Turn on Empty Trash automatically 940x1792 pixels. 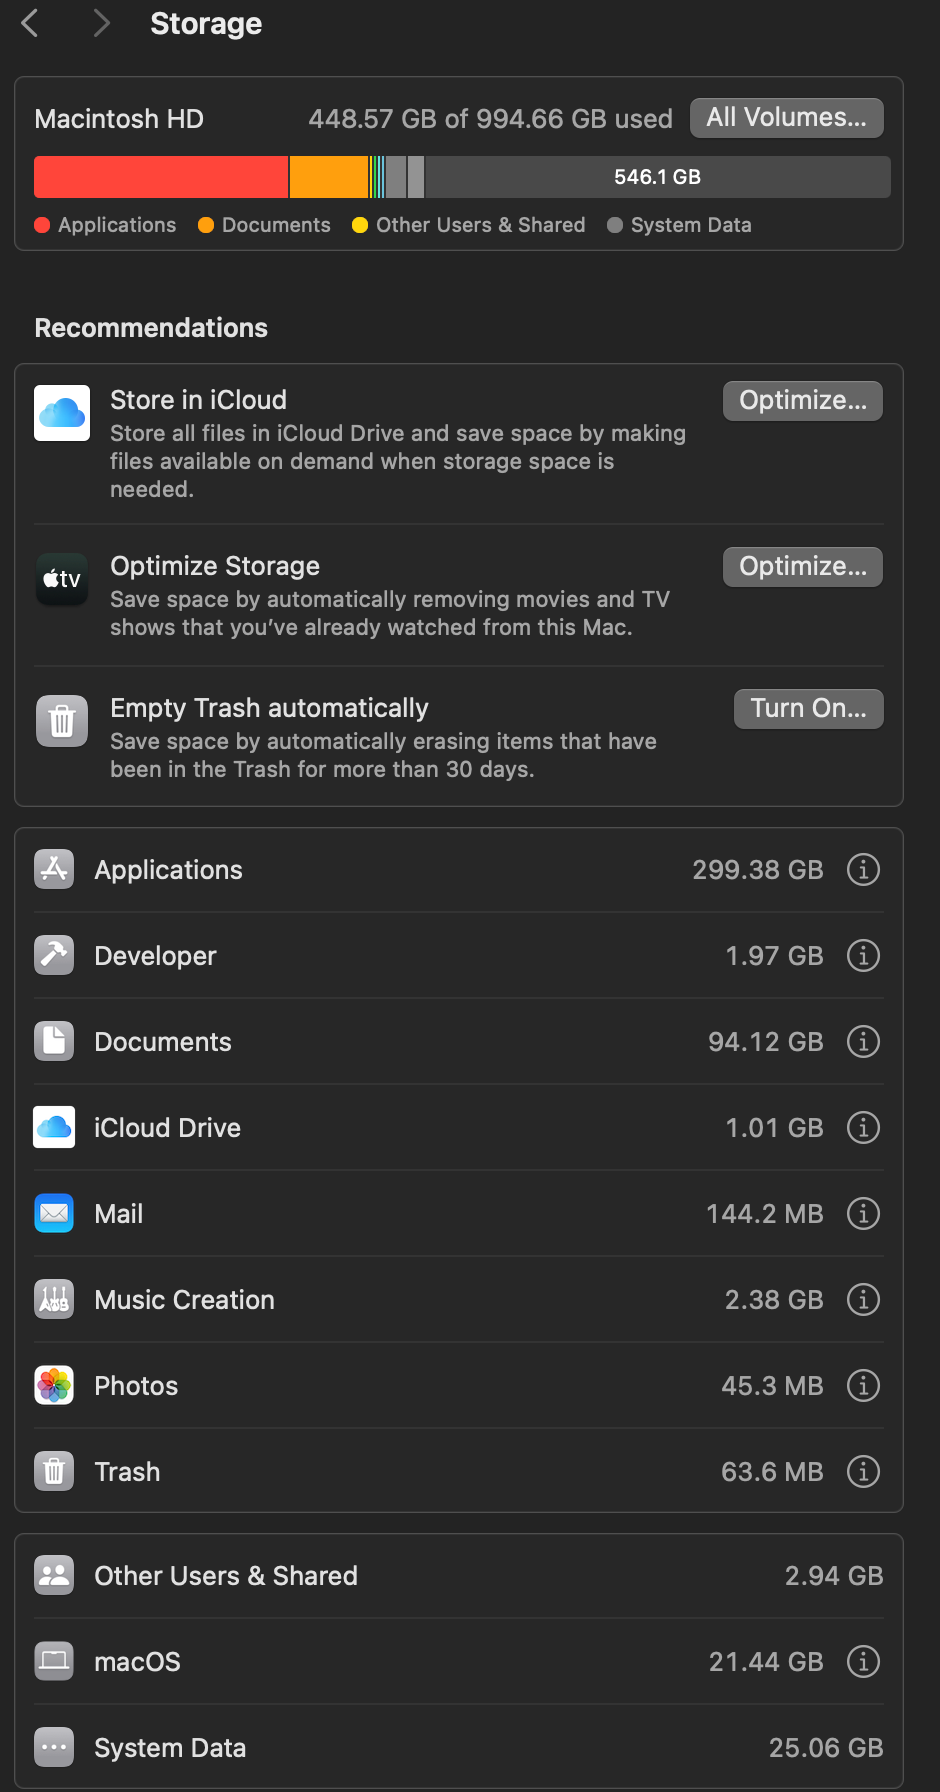[808, 709]
